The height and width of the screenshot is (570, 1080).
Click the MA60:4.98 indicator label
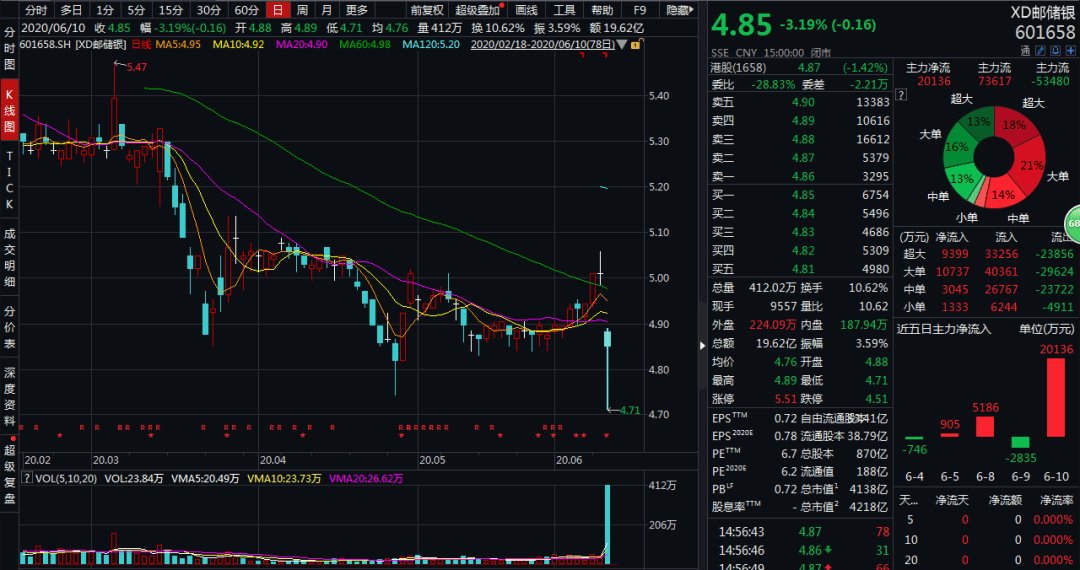(365, 45)
